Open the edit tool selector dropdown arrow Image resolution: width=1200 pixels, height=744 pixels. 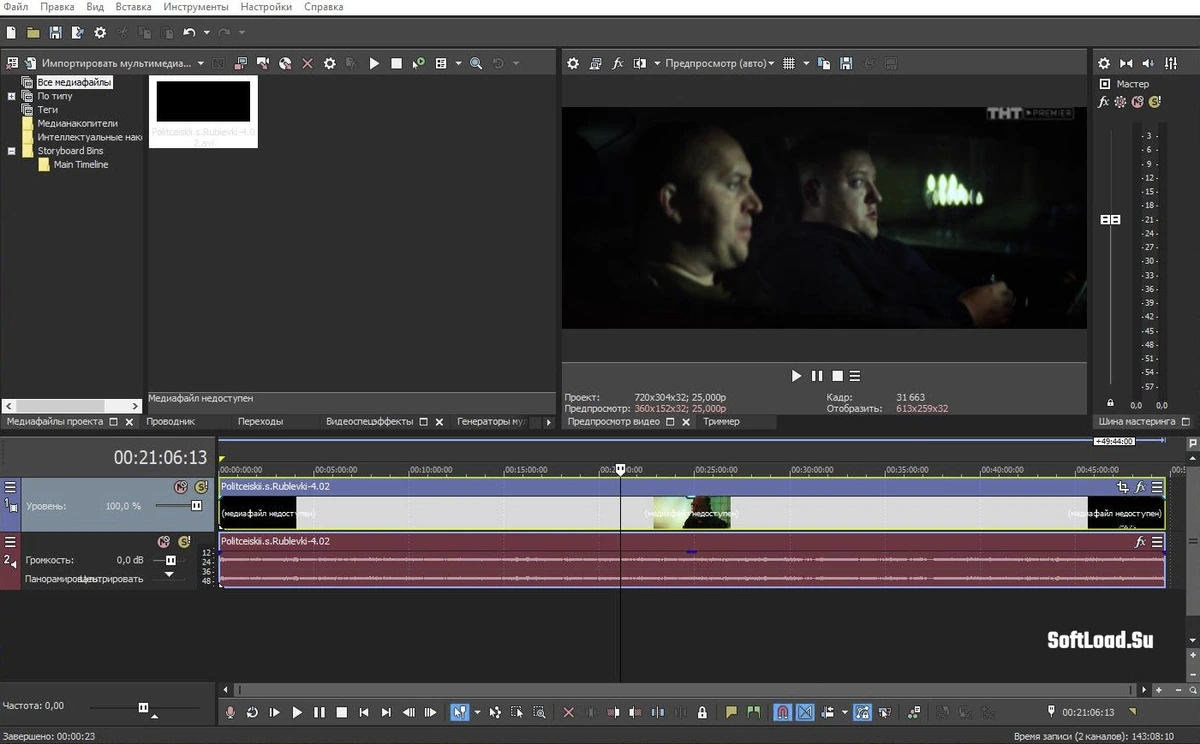(x=477, y=712)
